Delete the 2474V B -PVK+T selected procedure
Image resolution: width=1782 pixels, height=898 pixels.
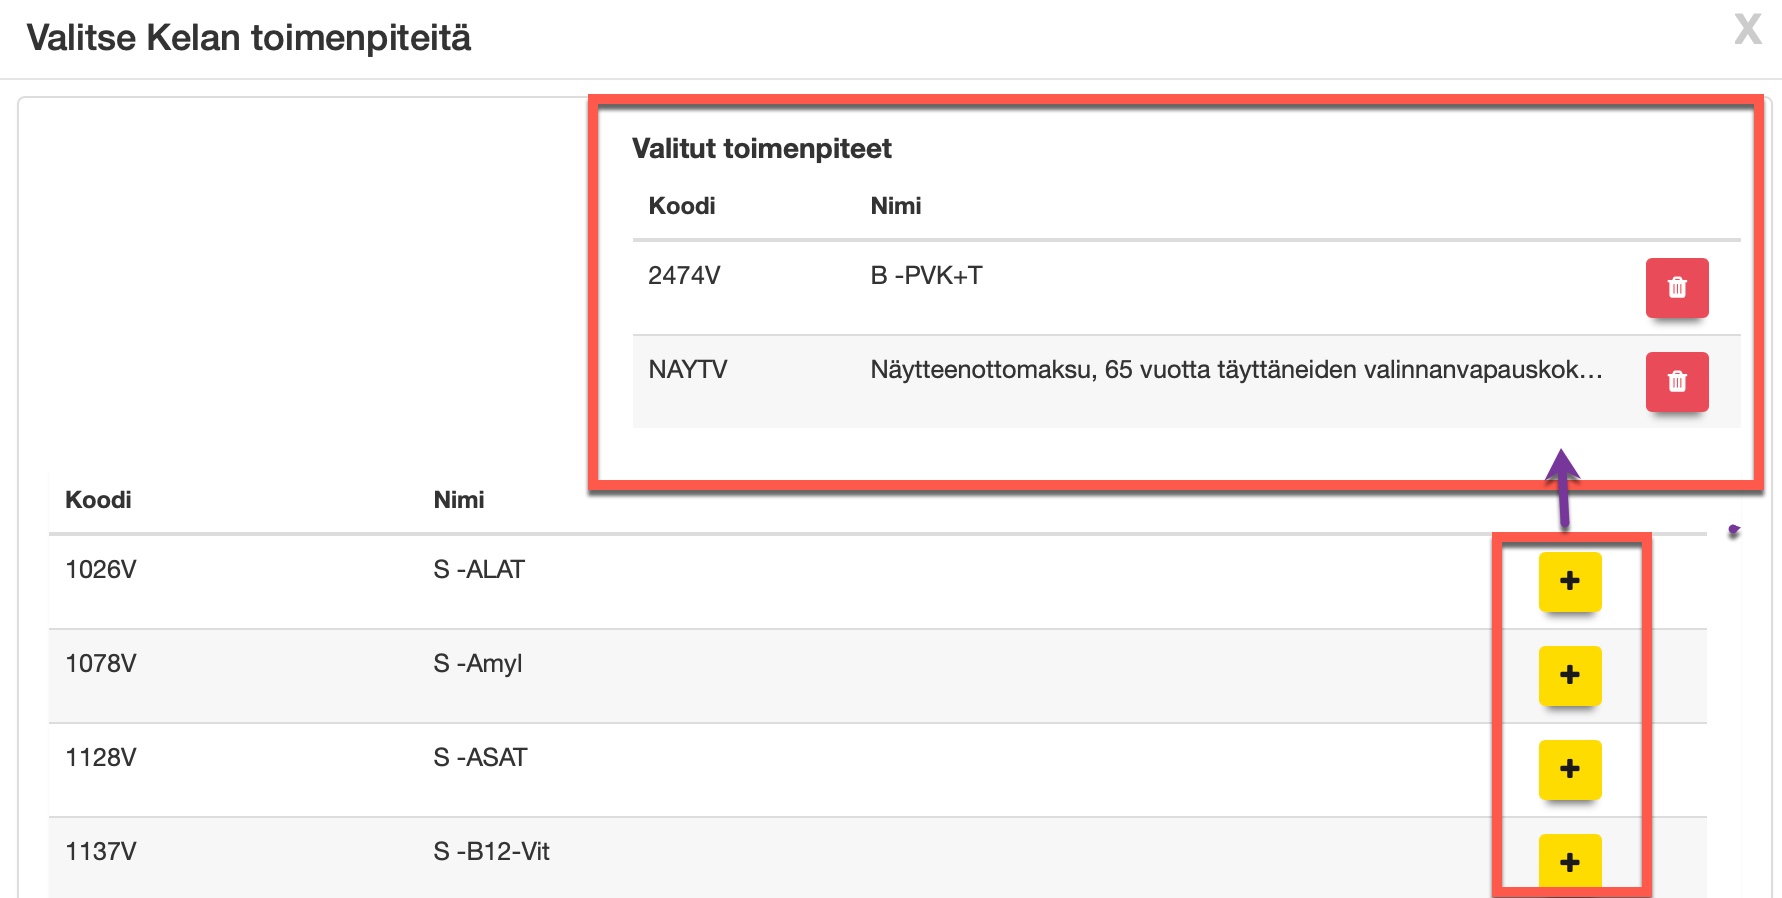point(1677,288)
